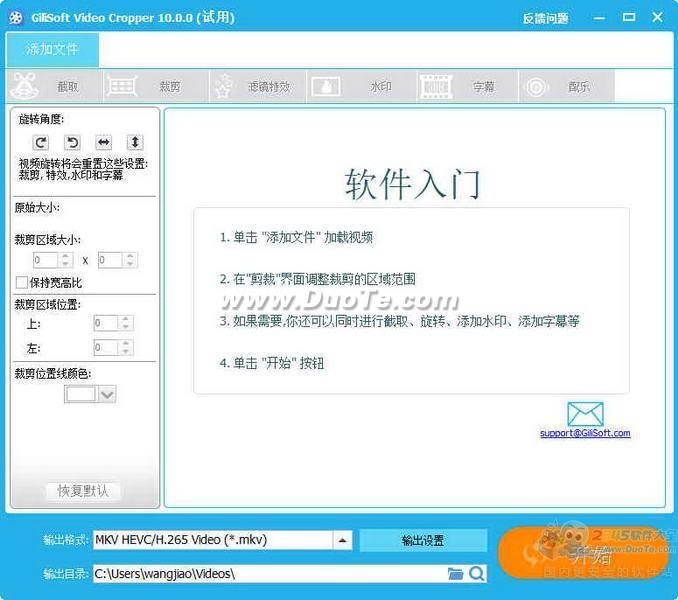Viewport: 678px width, 600px height.
Task: Maximize the Video Cropper window
Action: tap(629, 17)
